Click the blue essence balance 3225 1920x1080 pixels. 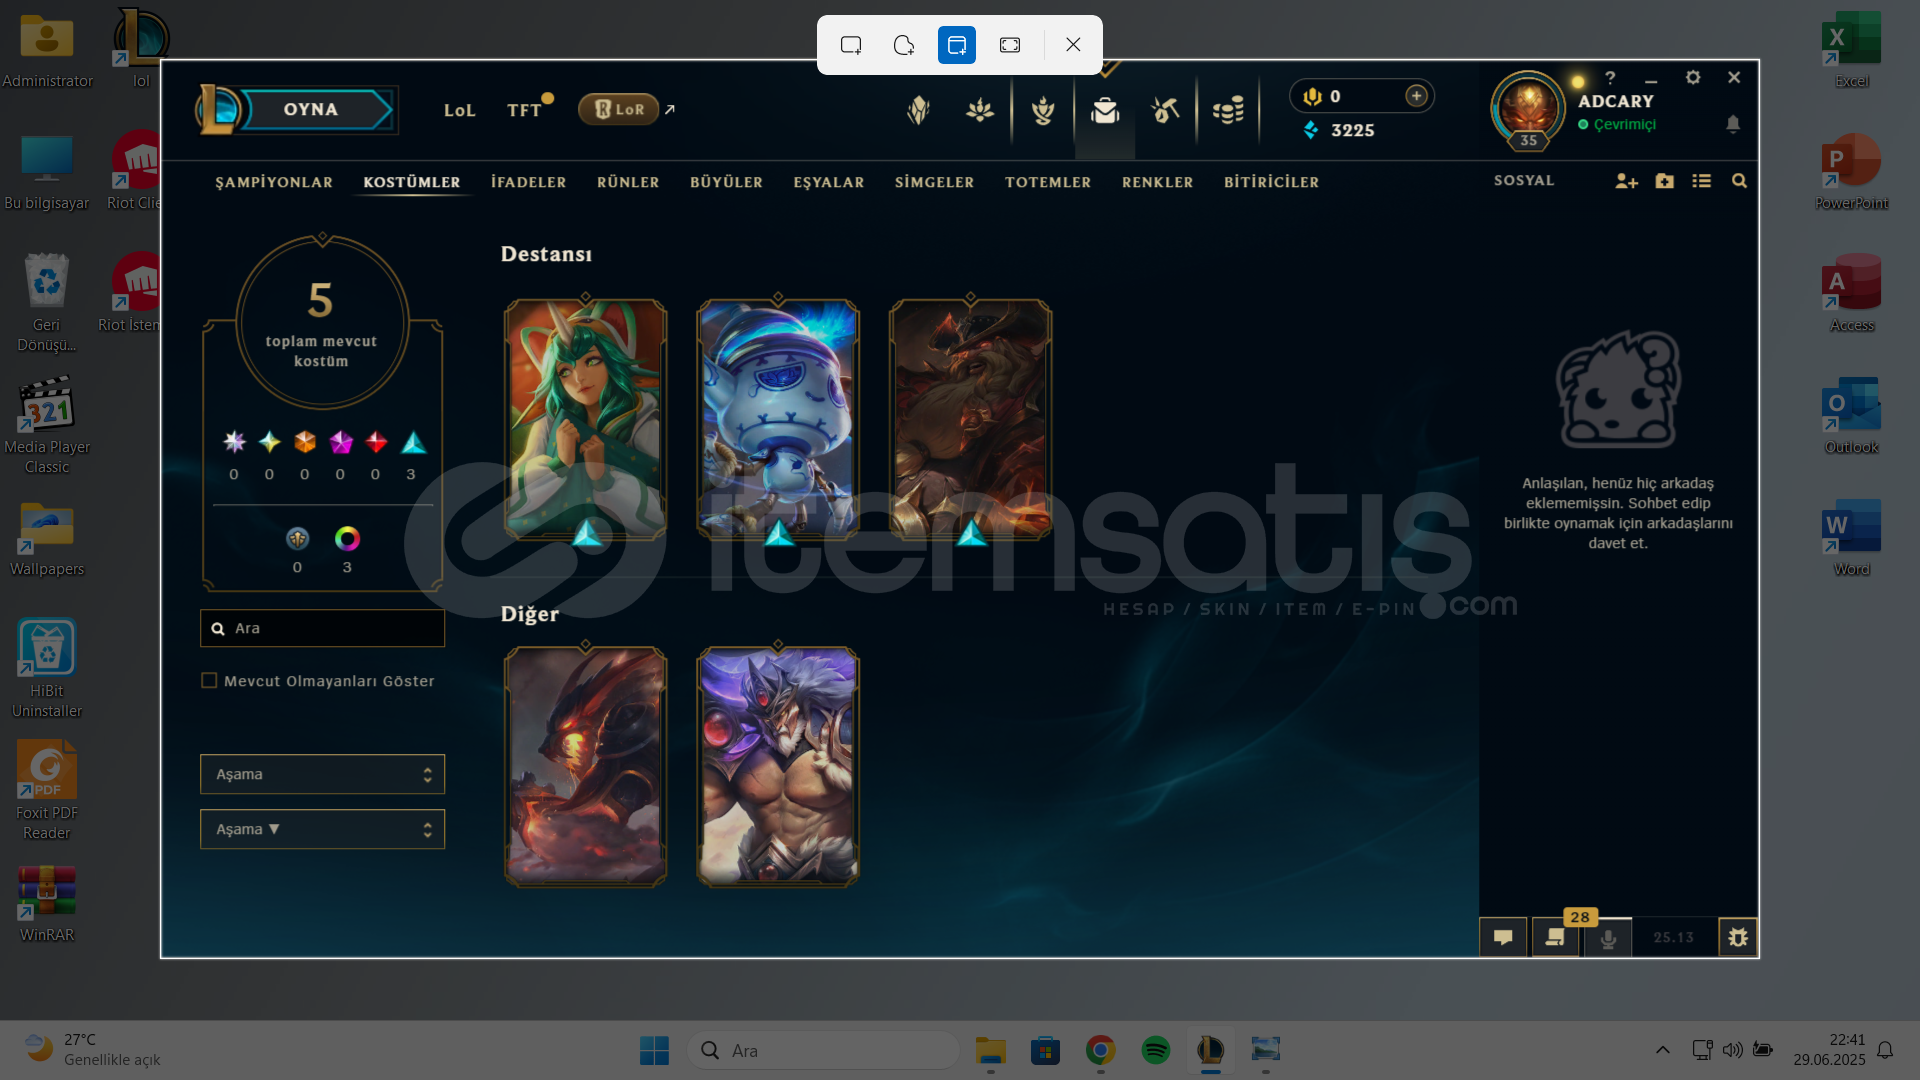tap(1340, 131)
